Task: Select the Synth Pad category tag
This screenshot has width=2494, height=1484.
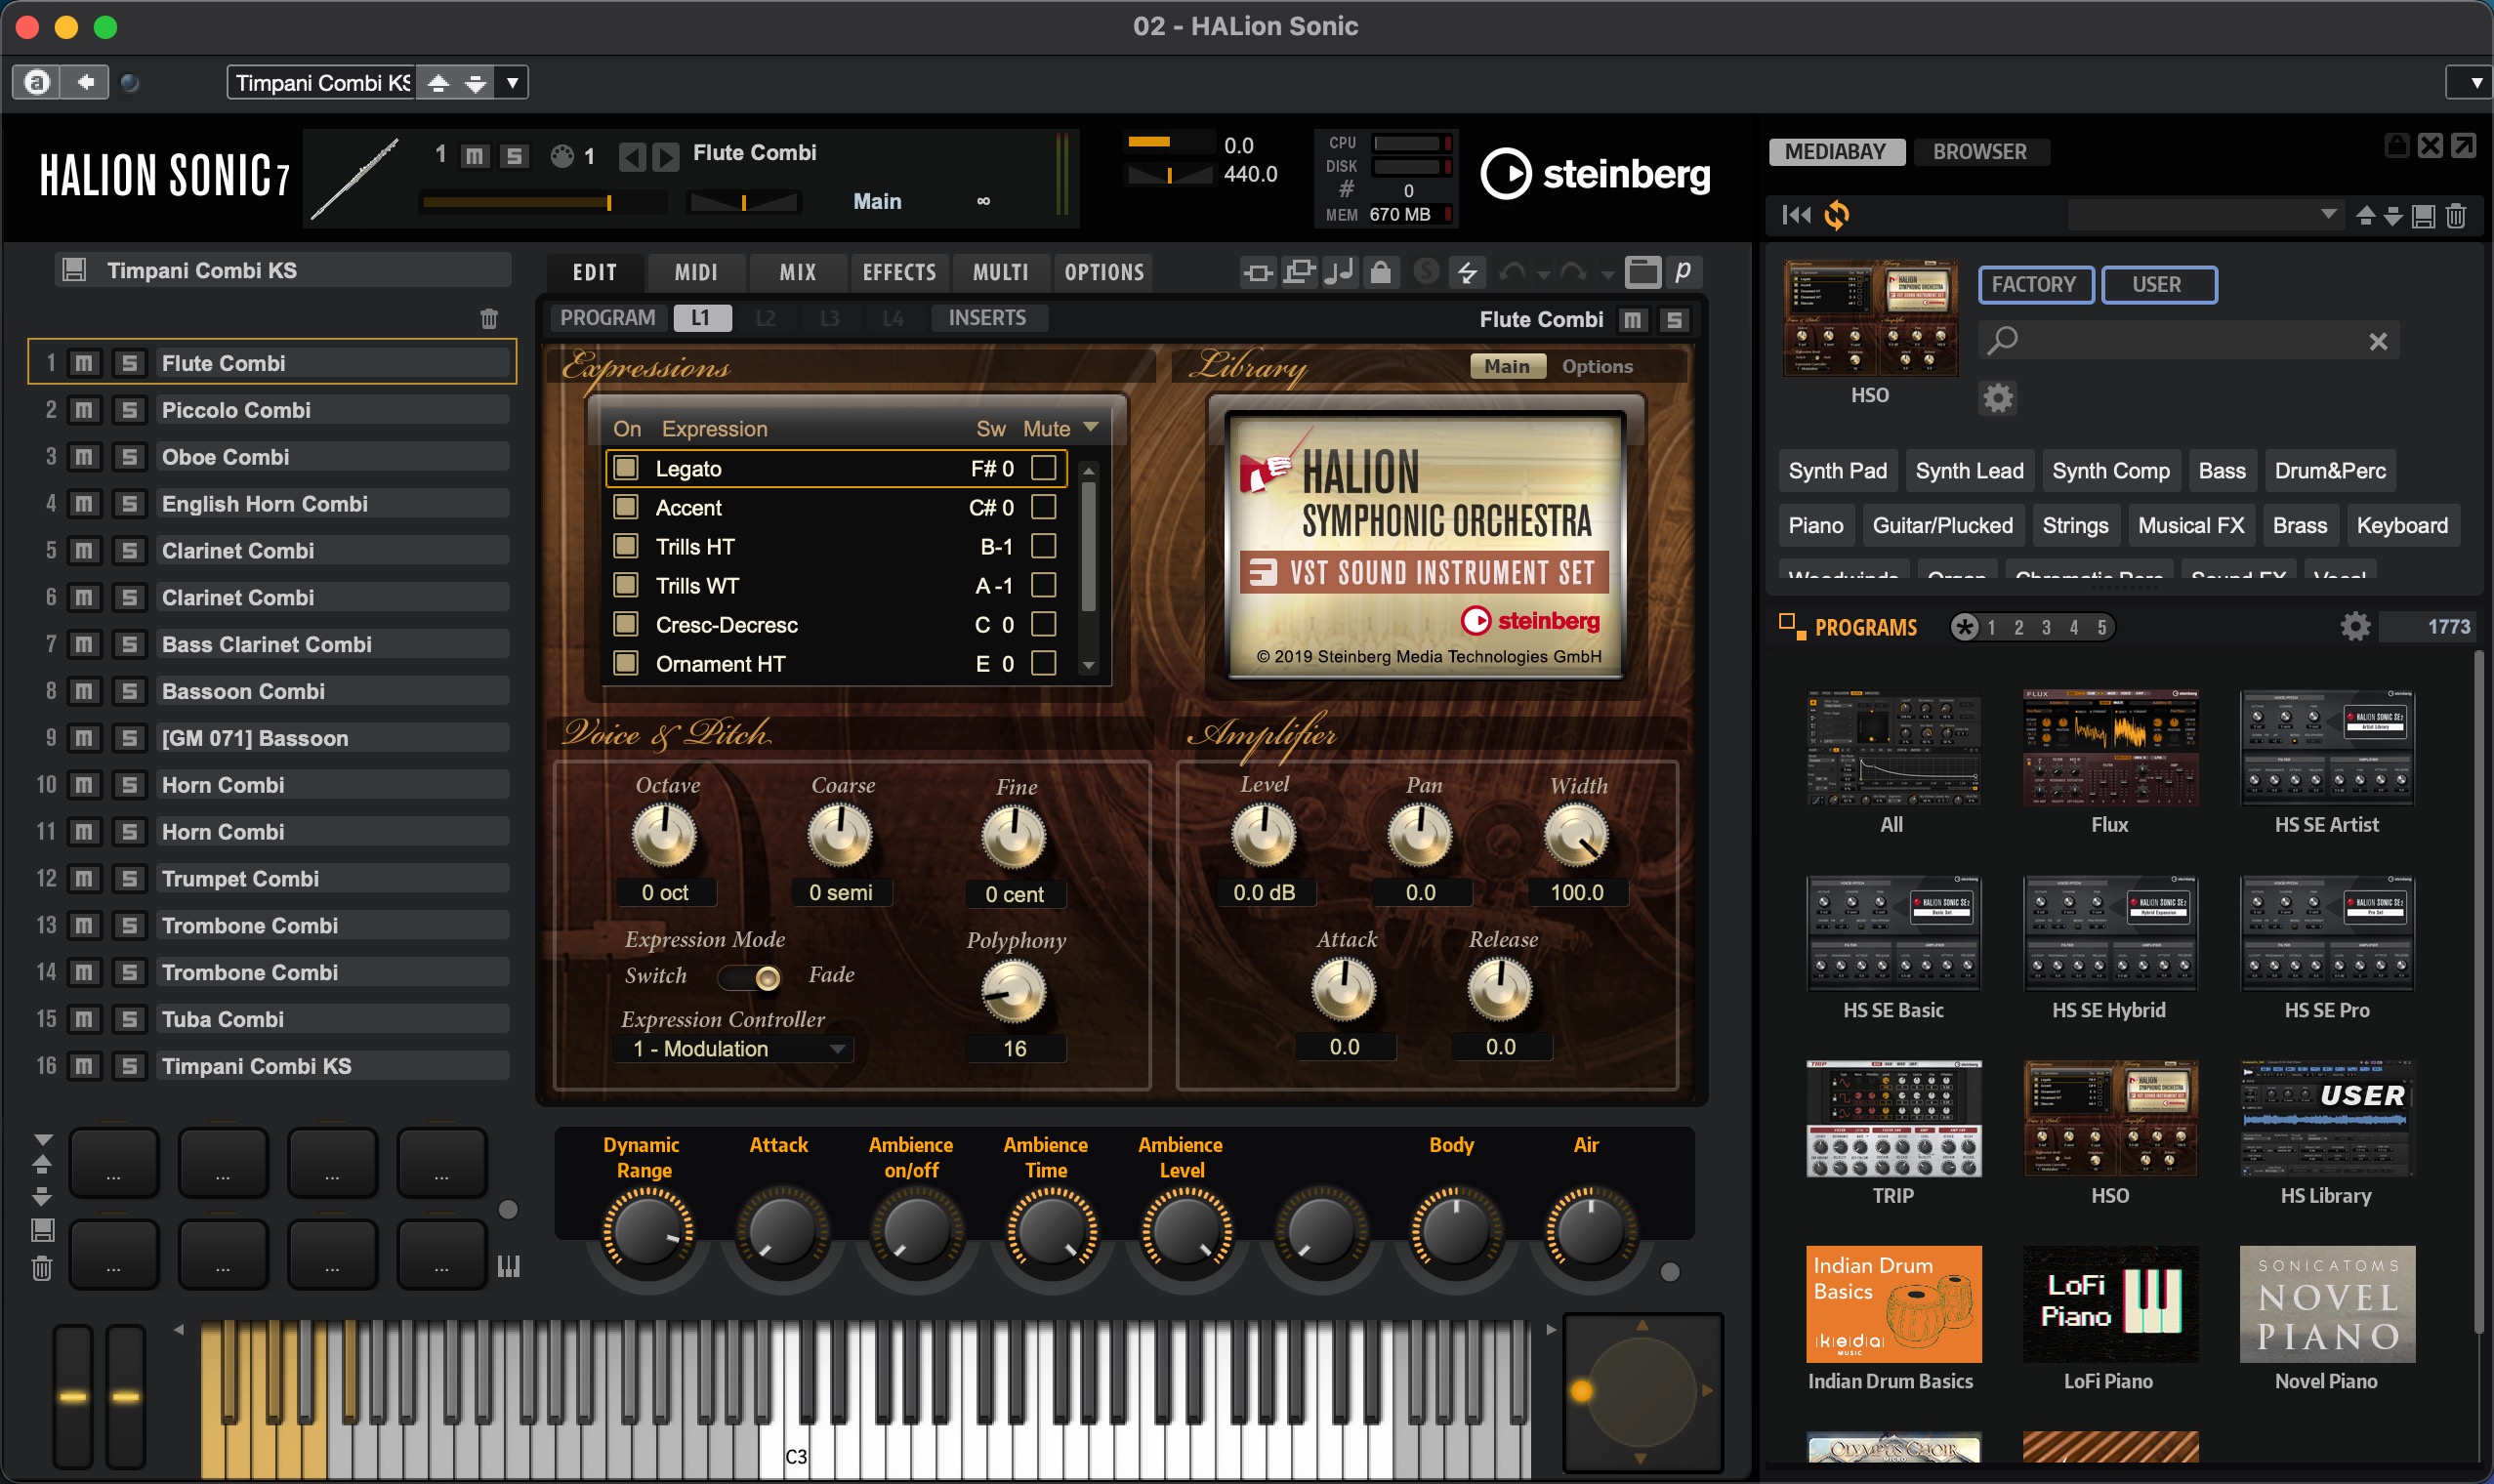Action: pos(1837,471)
